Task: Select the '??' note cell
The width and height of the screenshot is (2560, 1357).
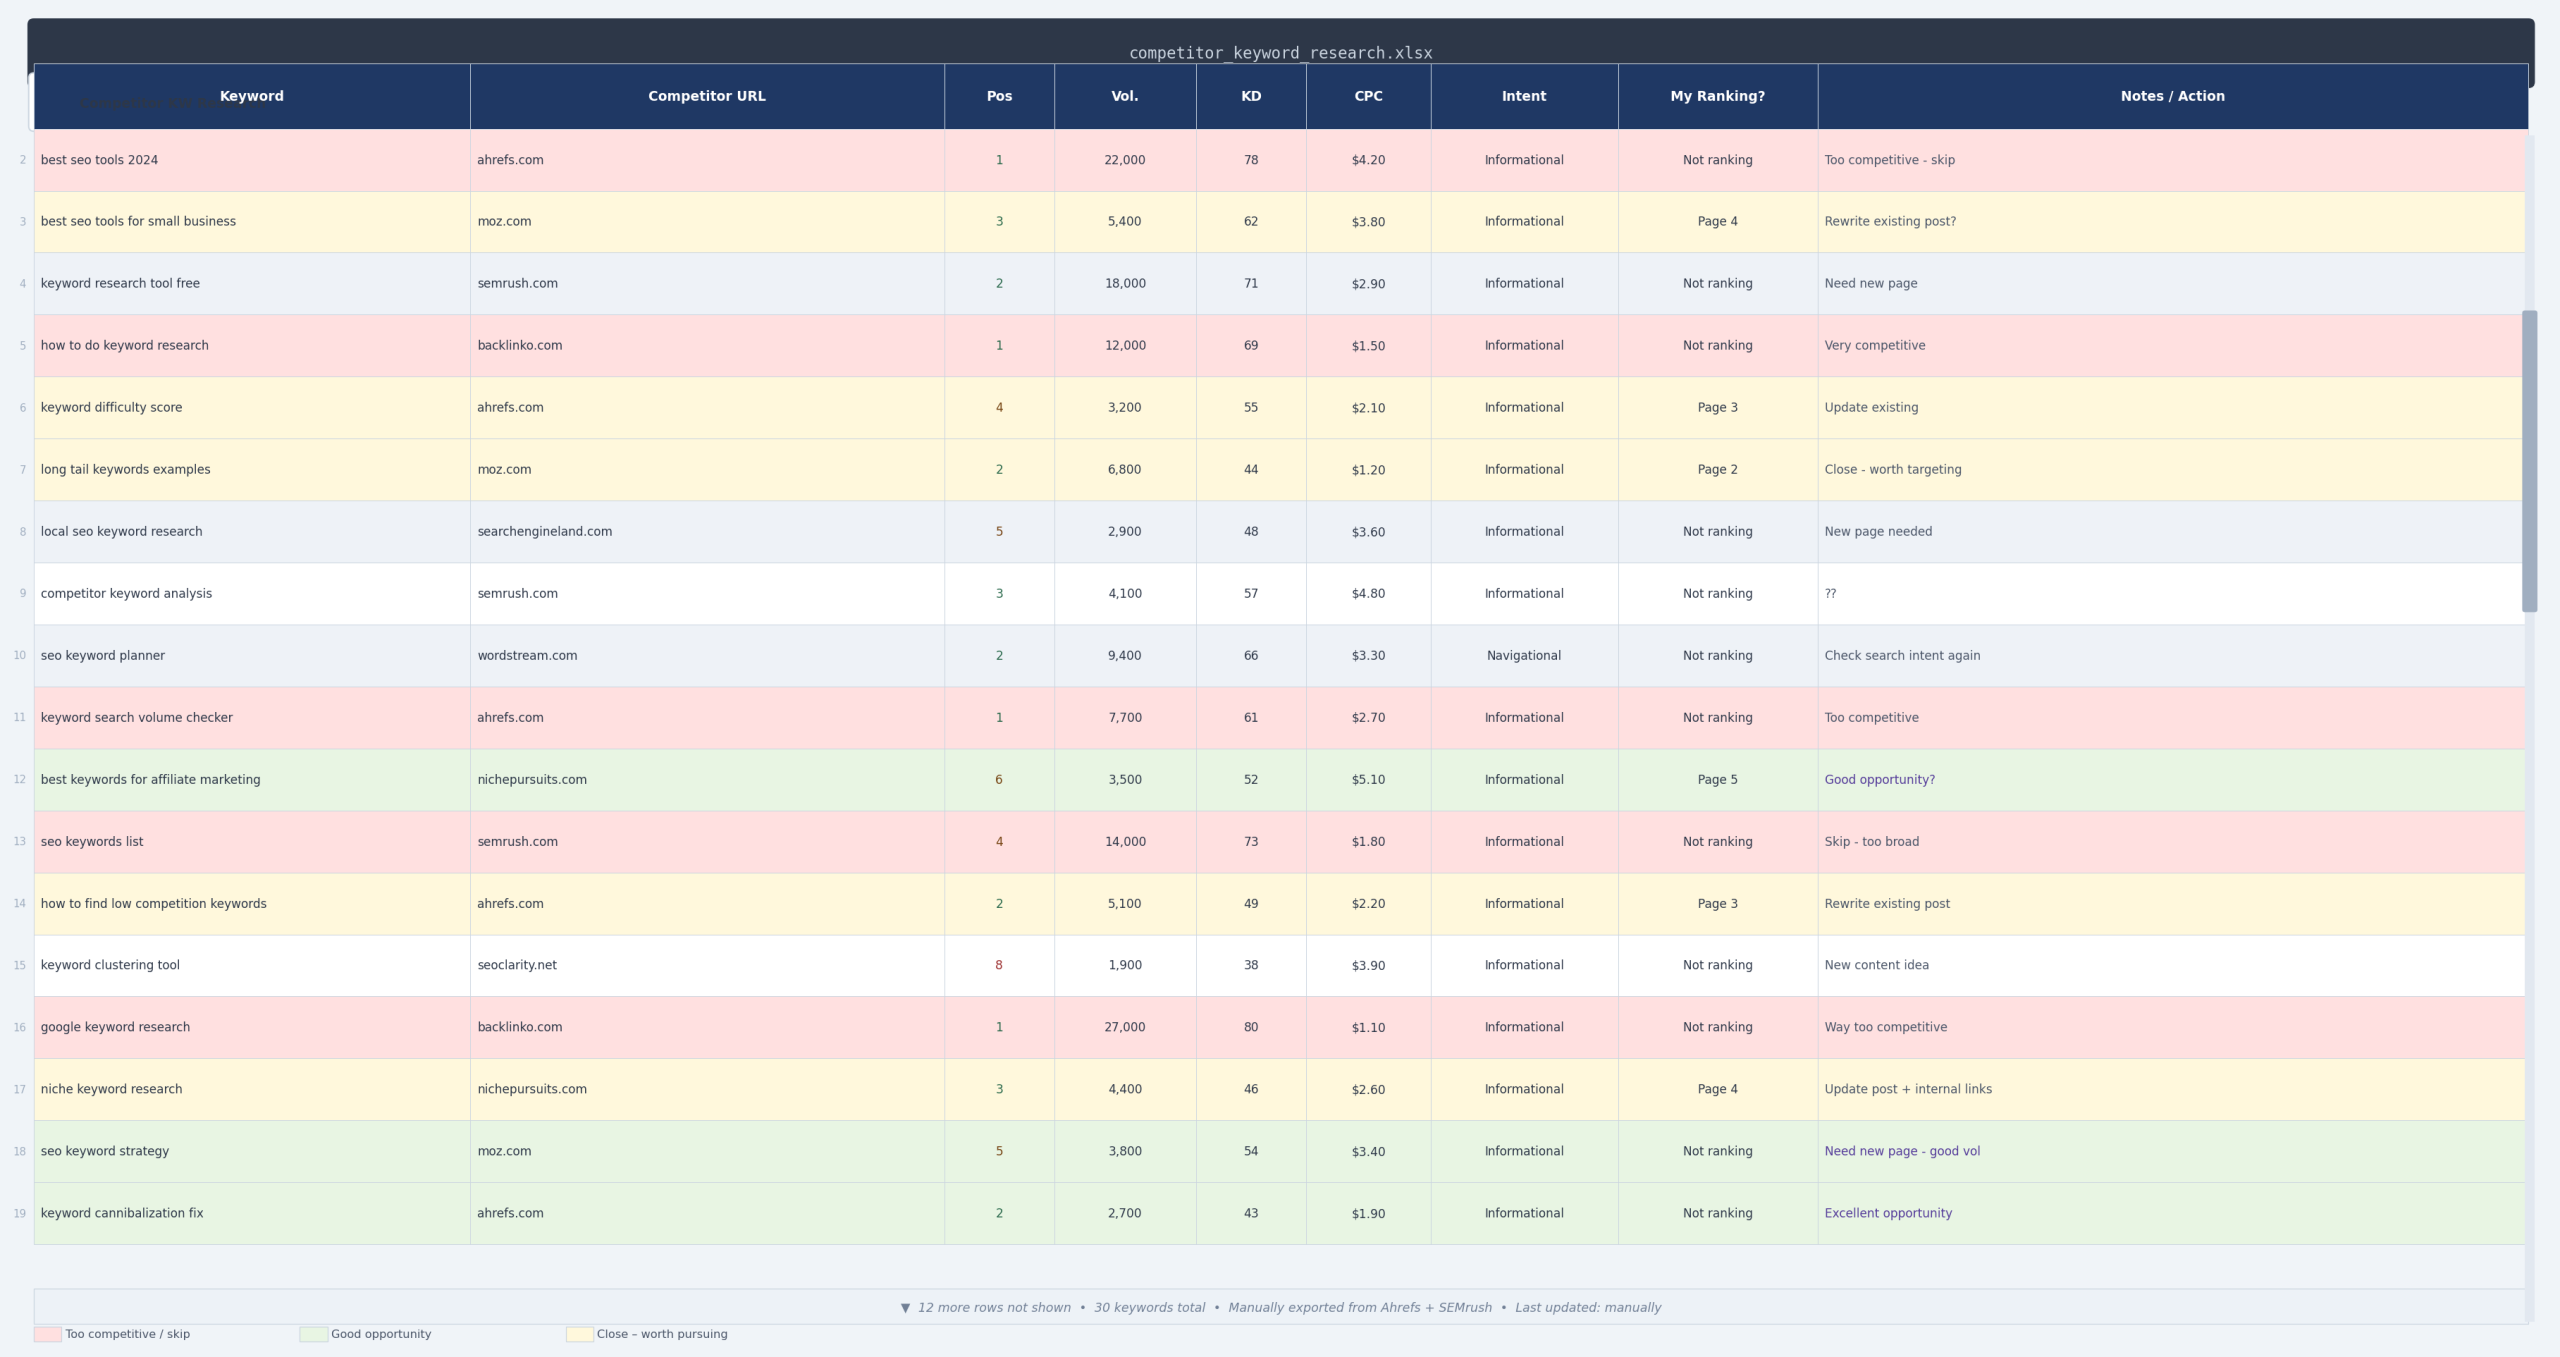Action: (2172, 593)
